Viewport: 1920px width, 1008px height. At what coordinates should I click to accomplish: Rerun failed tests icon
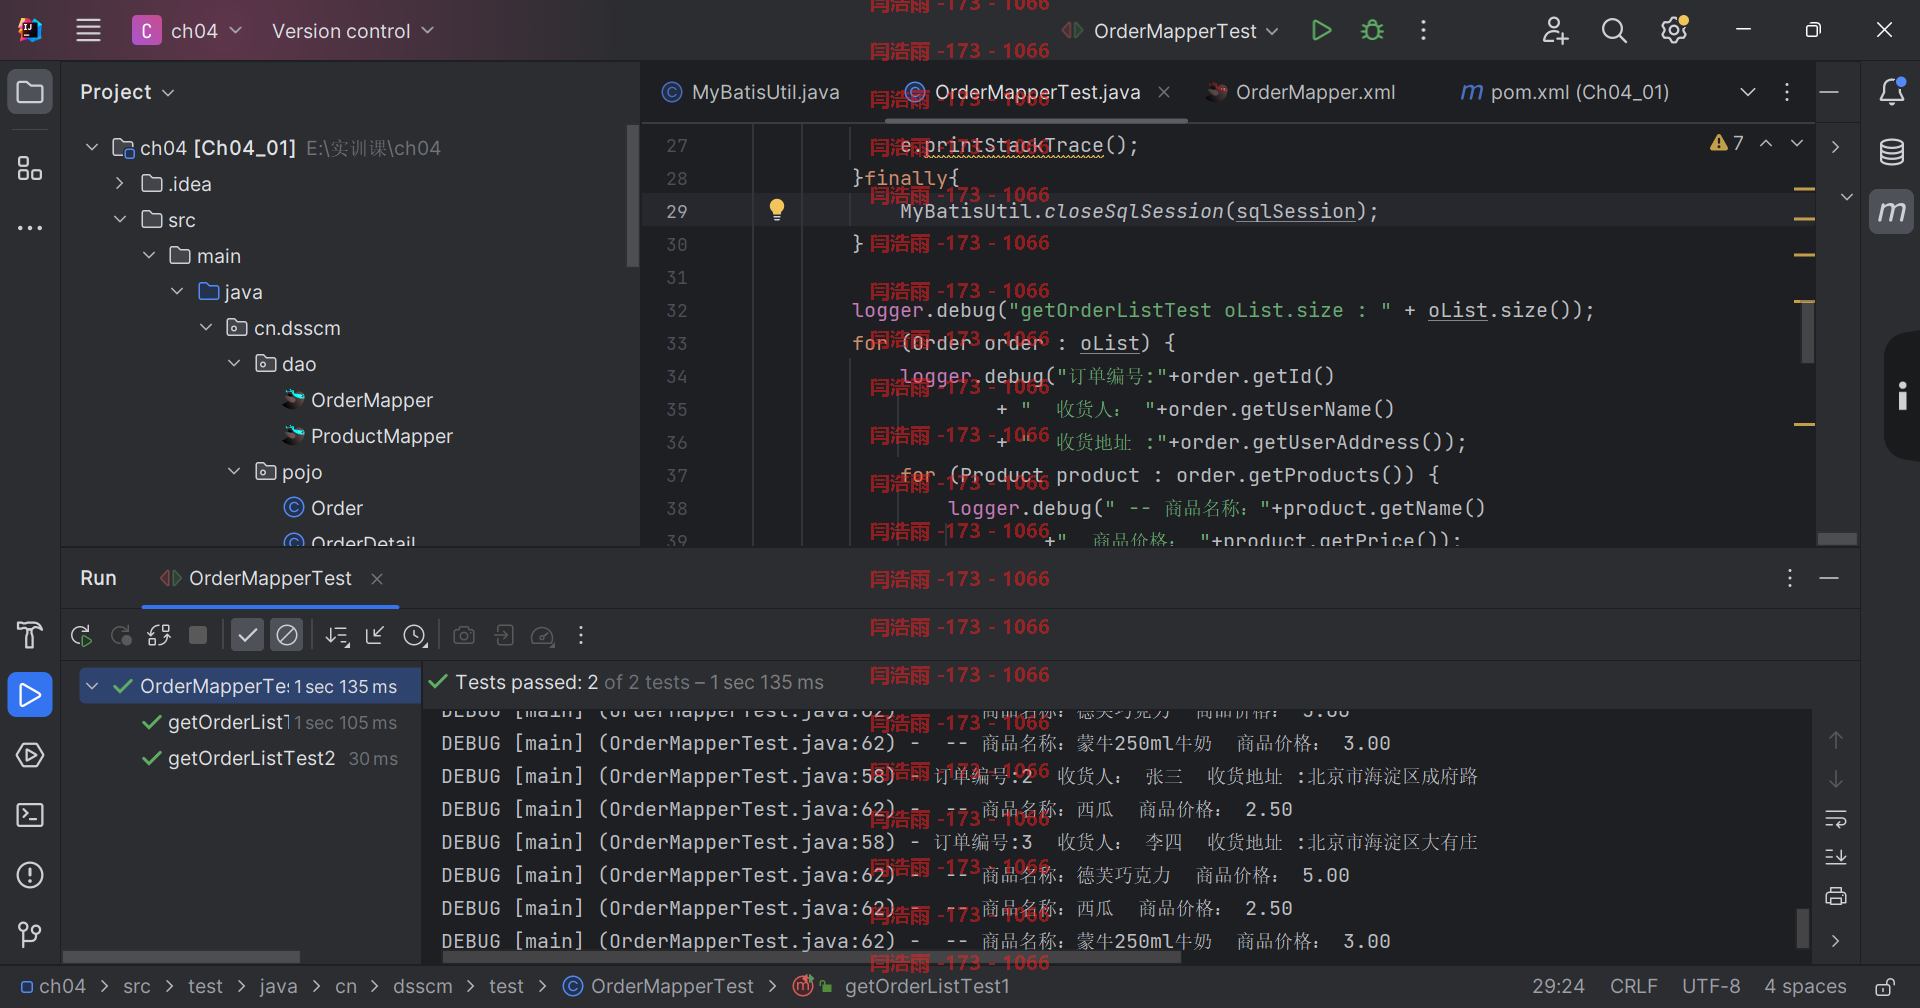coord(121,635)
